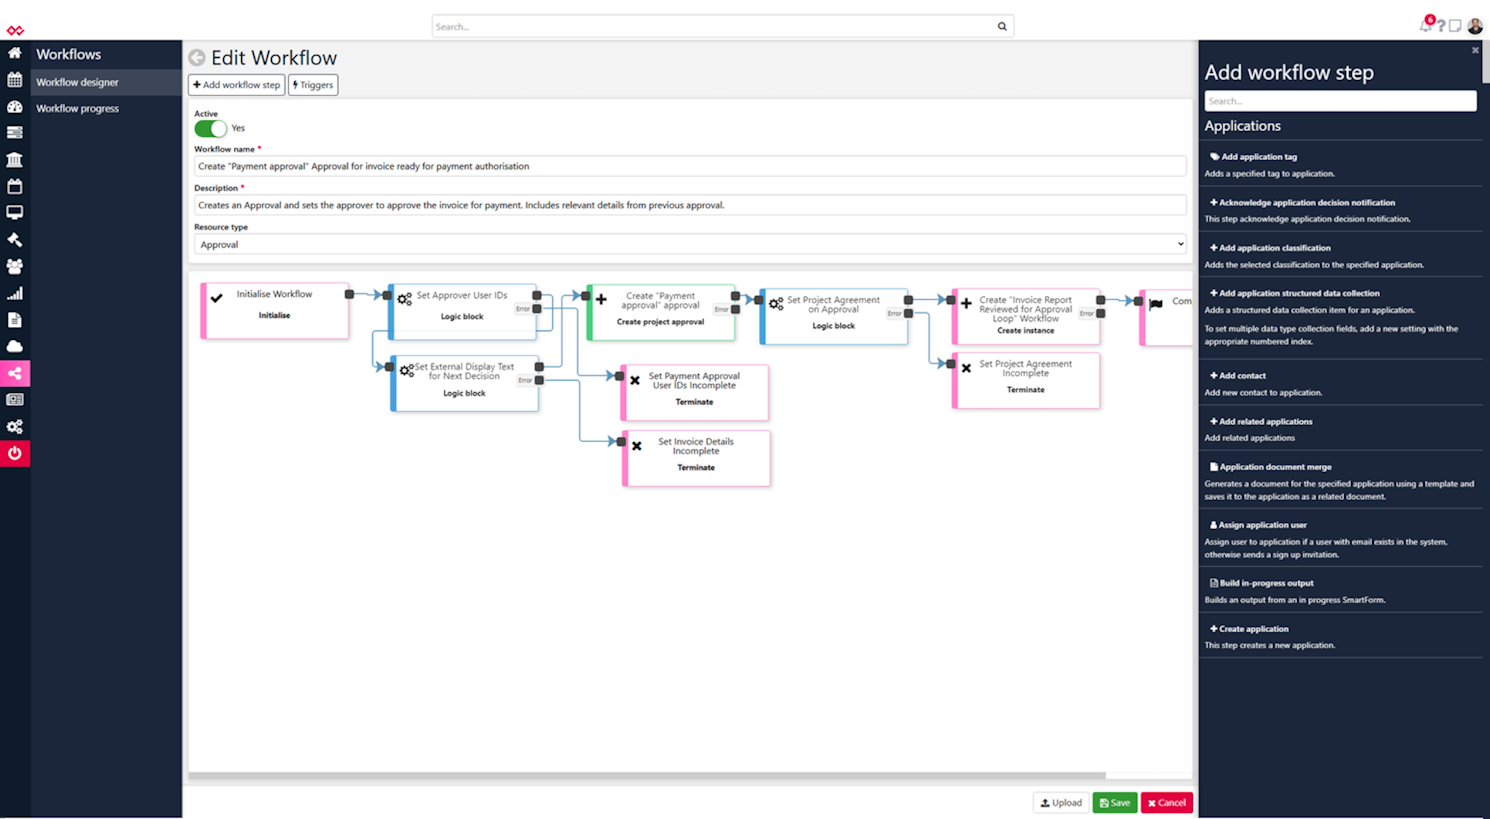Click the back arrow beside Edit Workflow
The height and width of the screenshot is (819, 1490).
[x=197, y=58]
